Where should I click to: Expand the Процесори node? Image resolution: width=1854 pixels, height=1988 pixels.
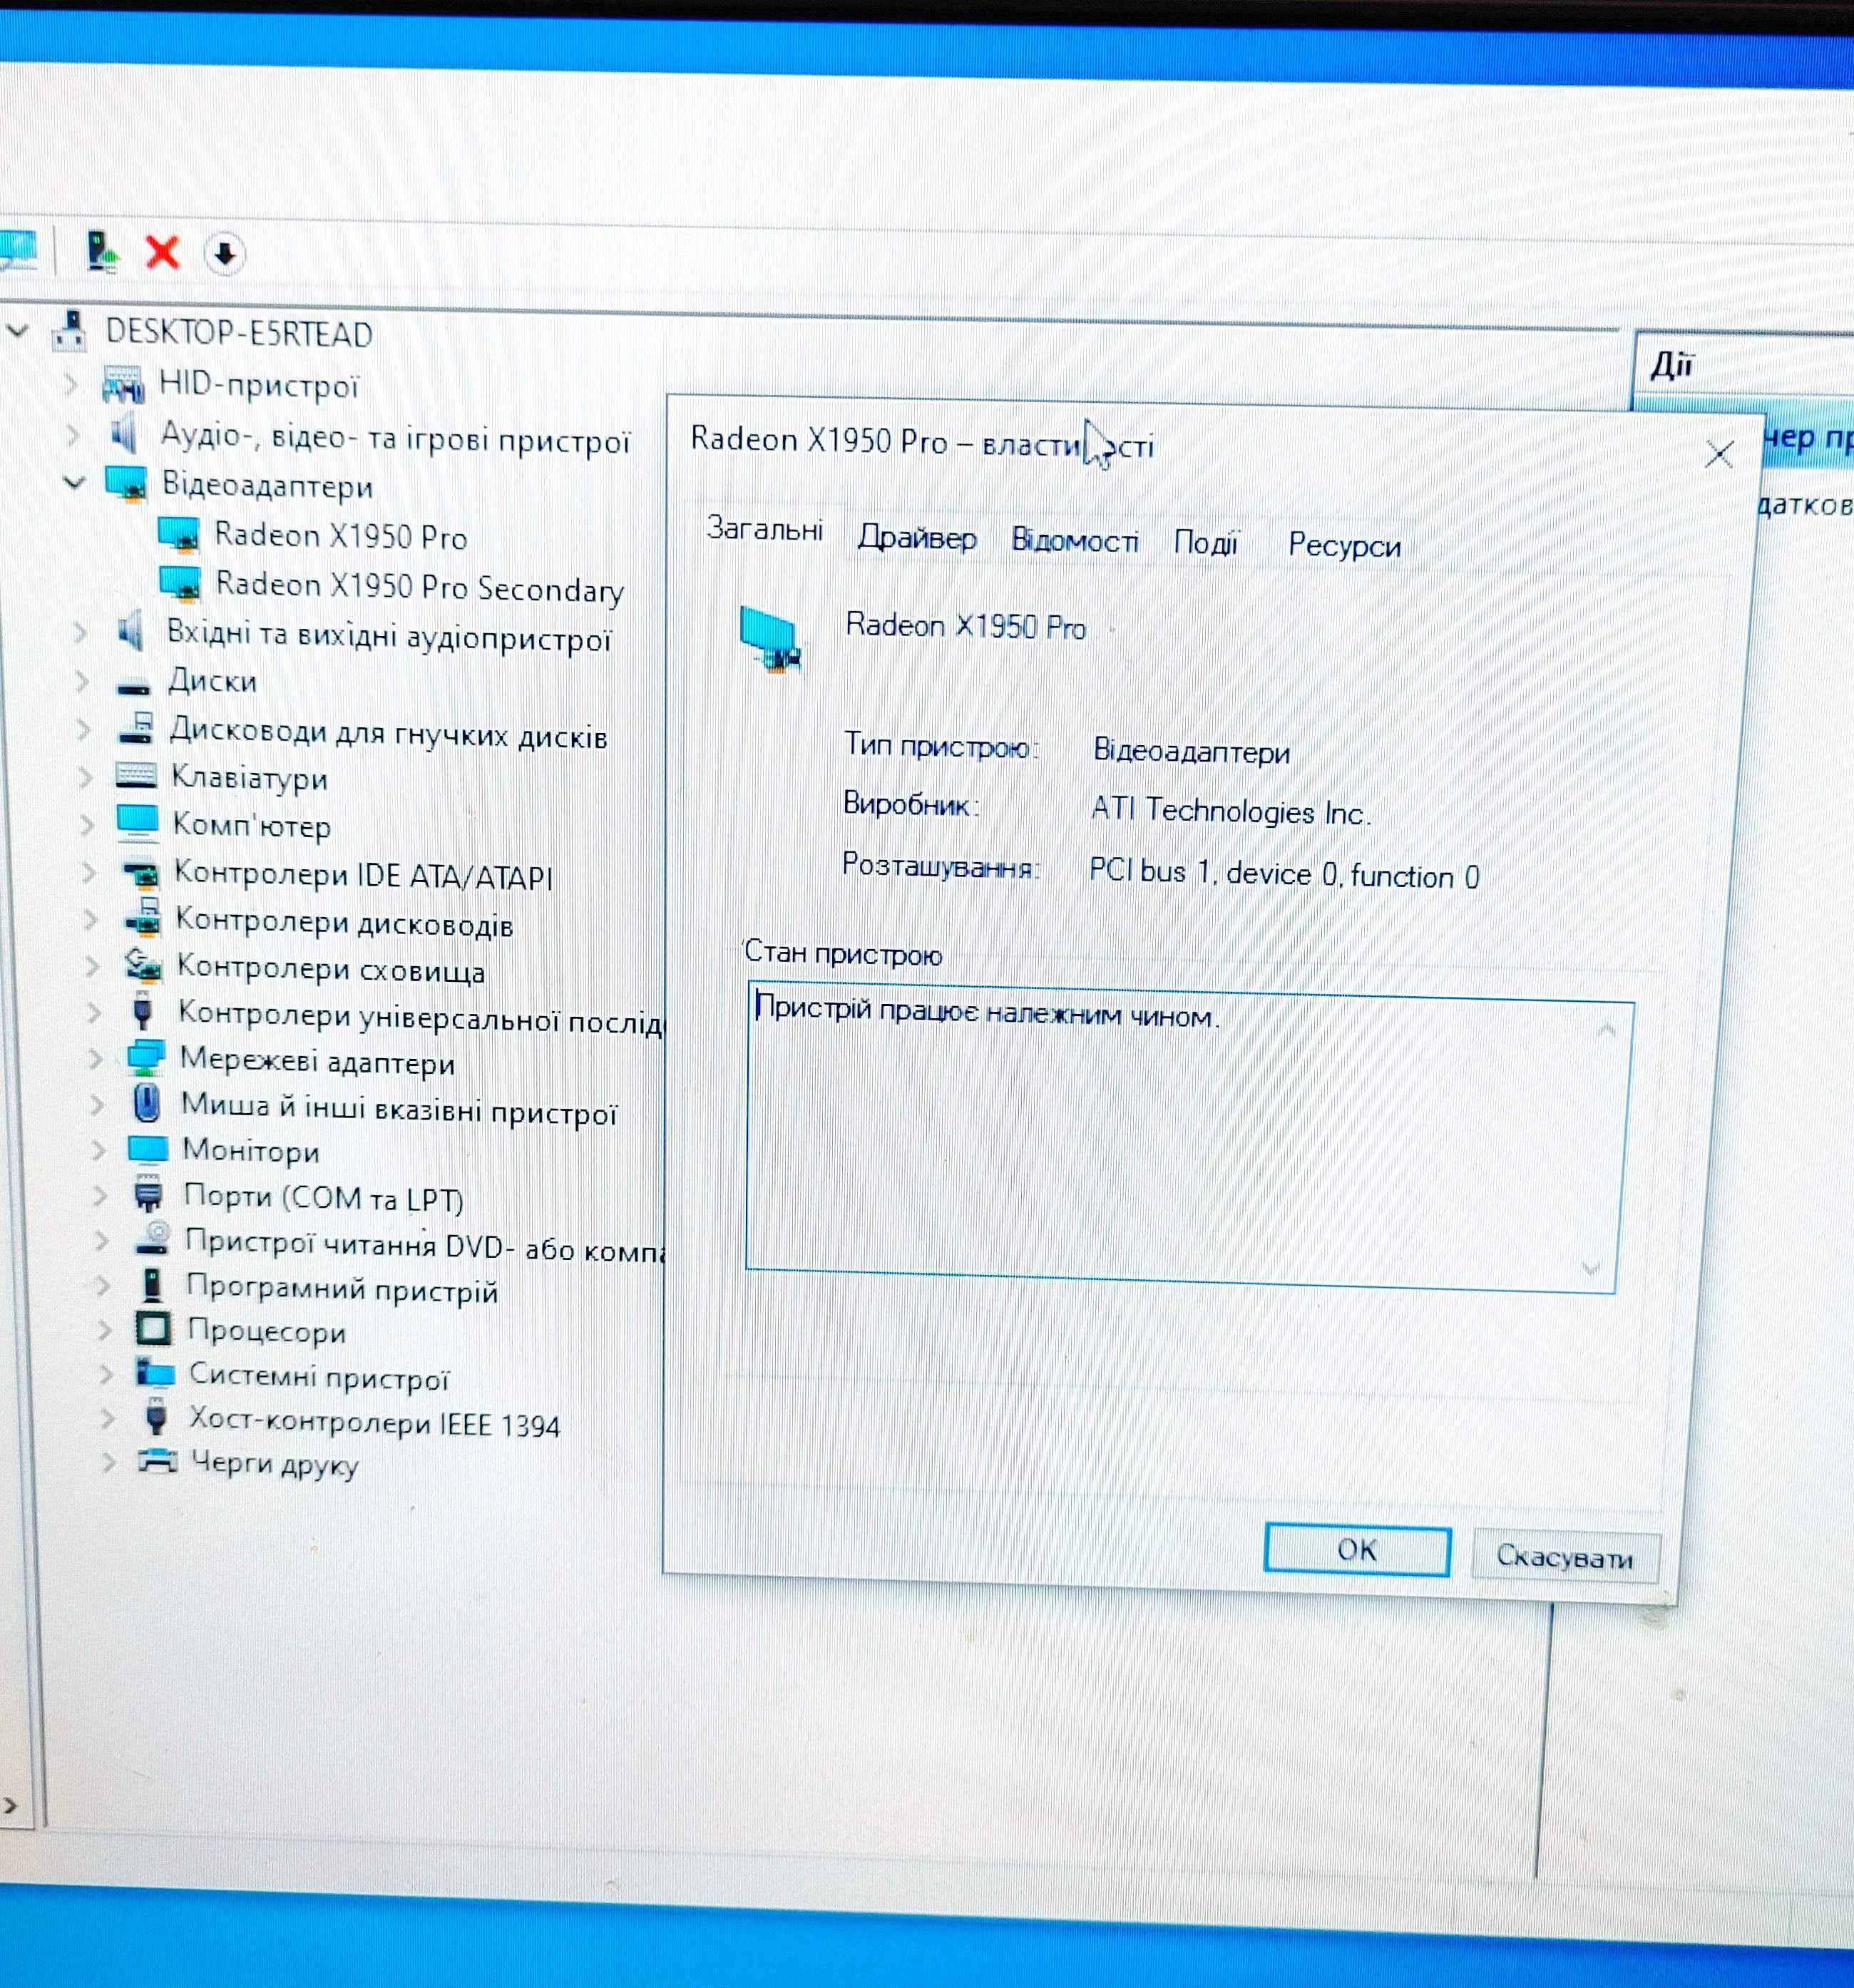click(104, 1330)
